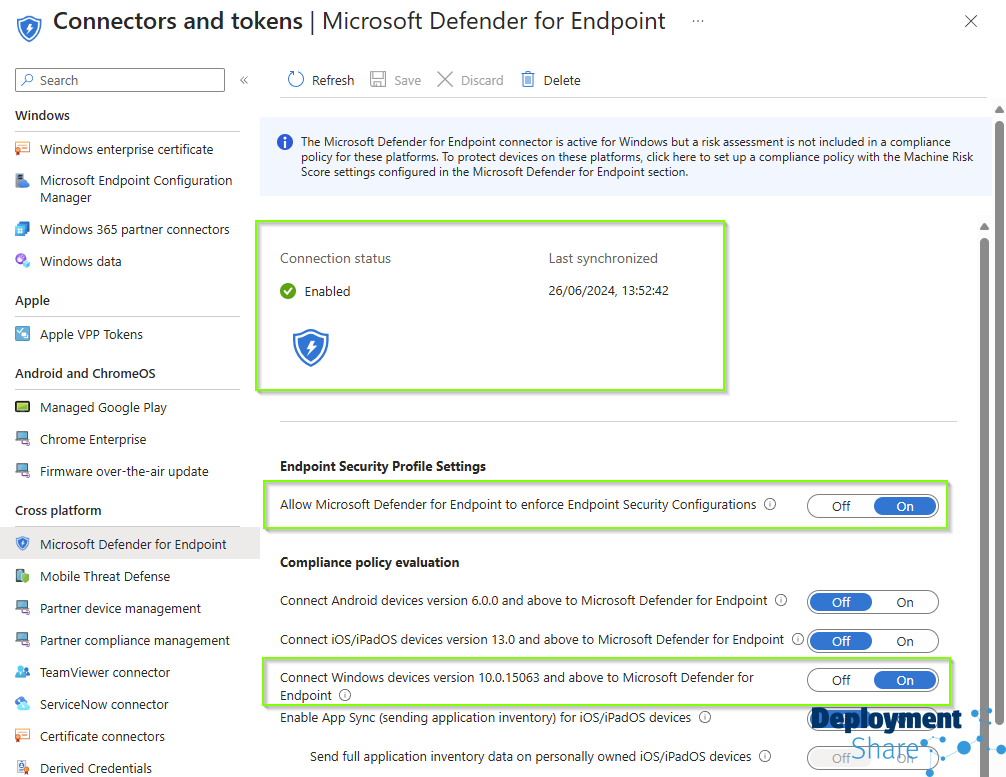Image resolution: width=1006 pixels, height=777 pixels.
Task: Click the Delete trash icon
Action: click(x=528, y=80)
